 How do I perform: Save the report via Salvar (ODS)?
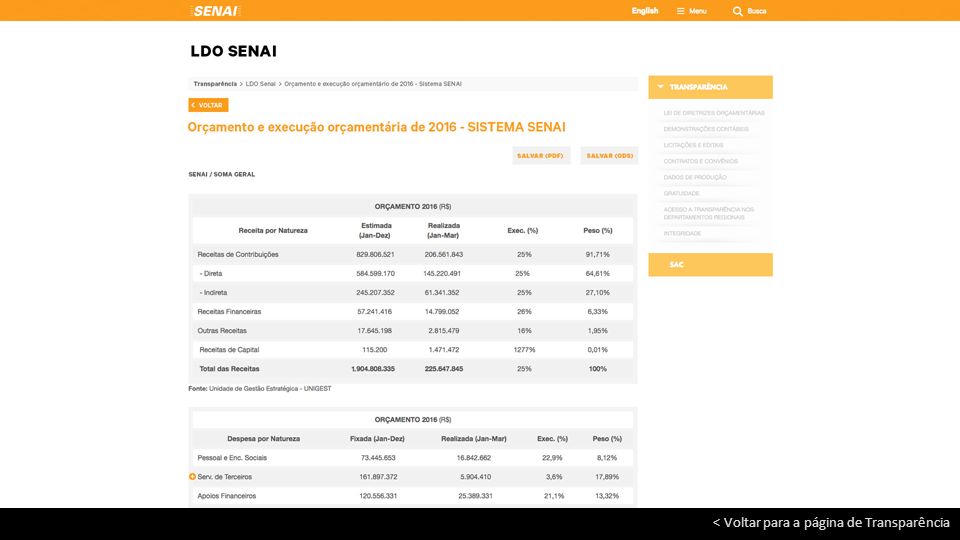[609, 156]
